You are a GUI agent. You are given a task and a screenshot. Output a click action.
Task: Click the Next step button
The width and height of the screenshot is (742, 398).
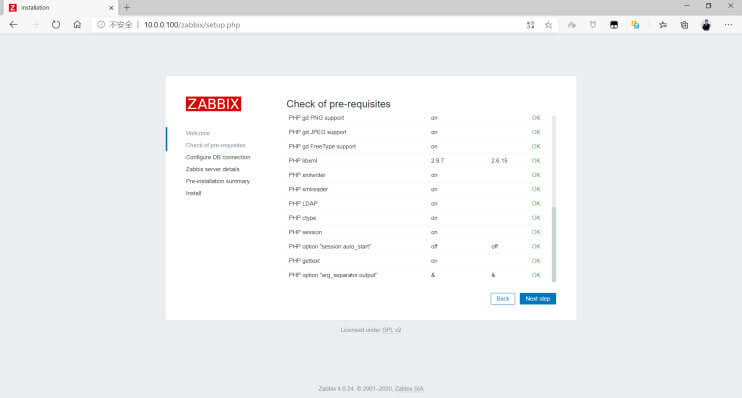click(538, 299)
